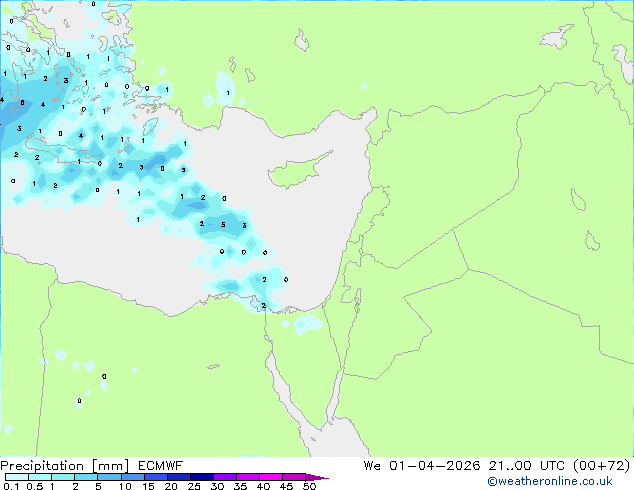Click the '[mm]' unit label
This screenshot has height=490, width=634.
pos(110,466)
